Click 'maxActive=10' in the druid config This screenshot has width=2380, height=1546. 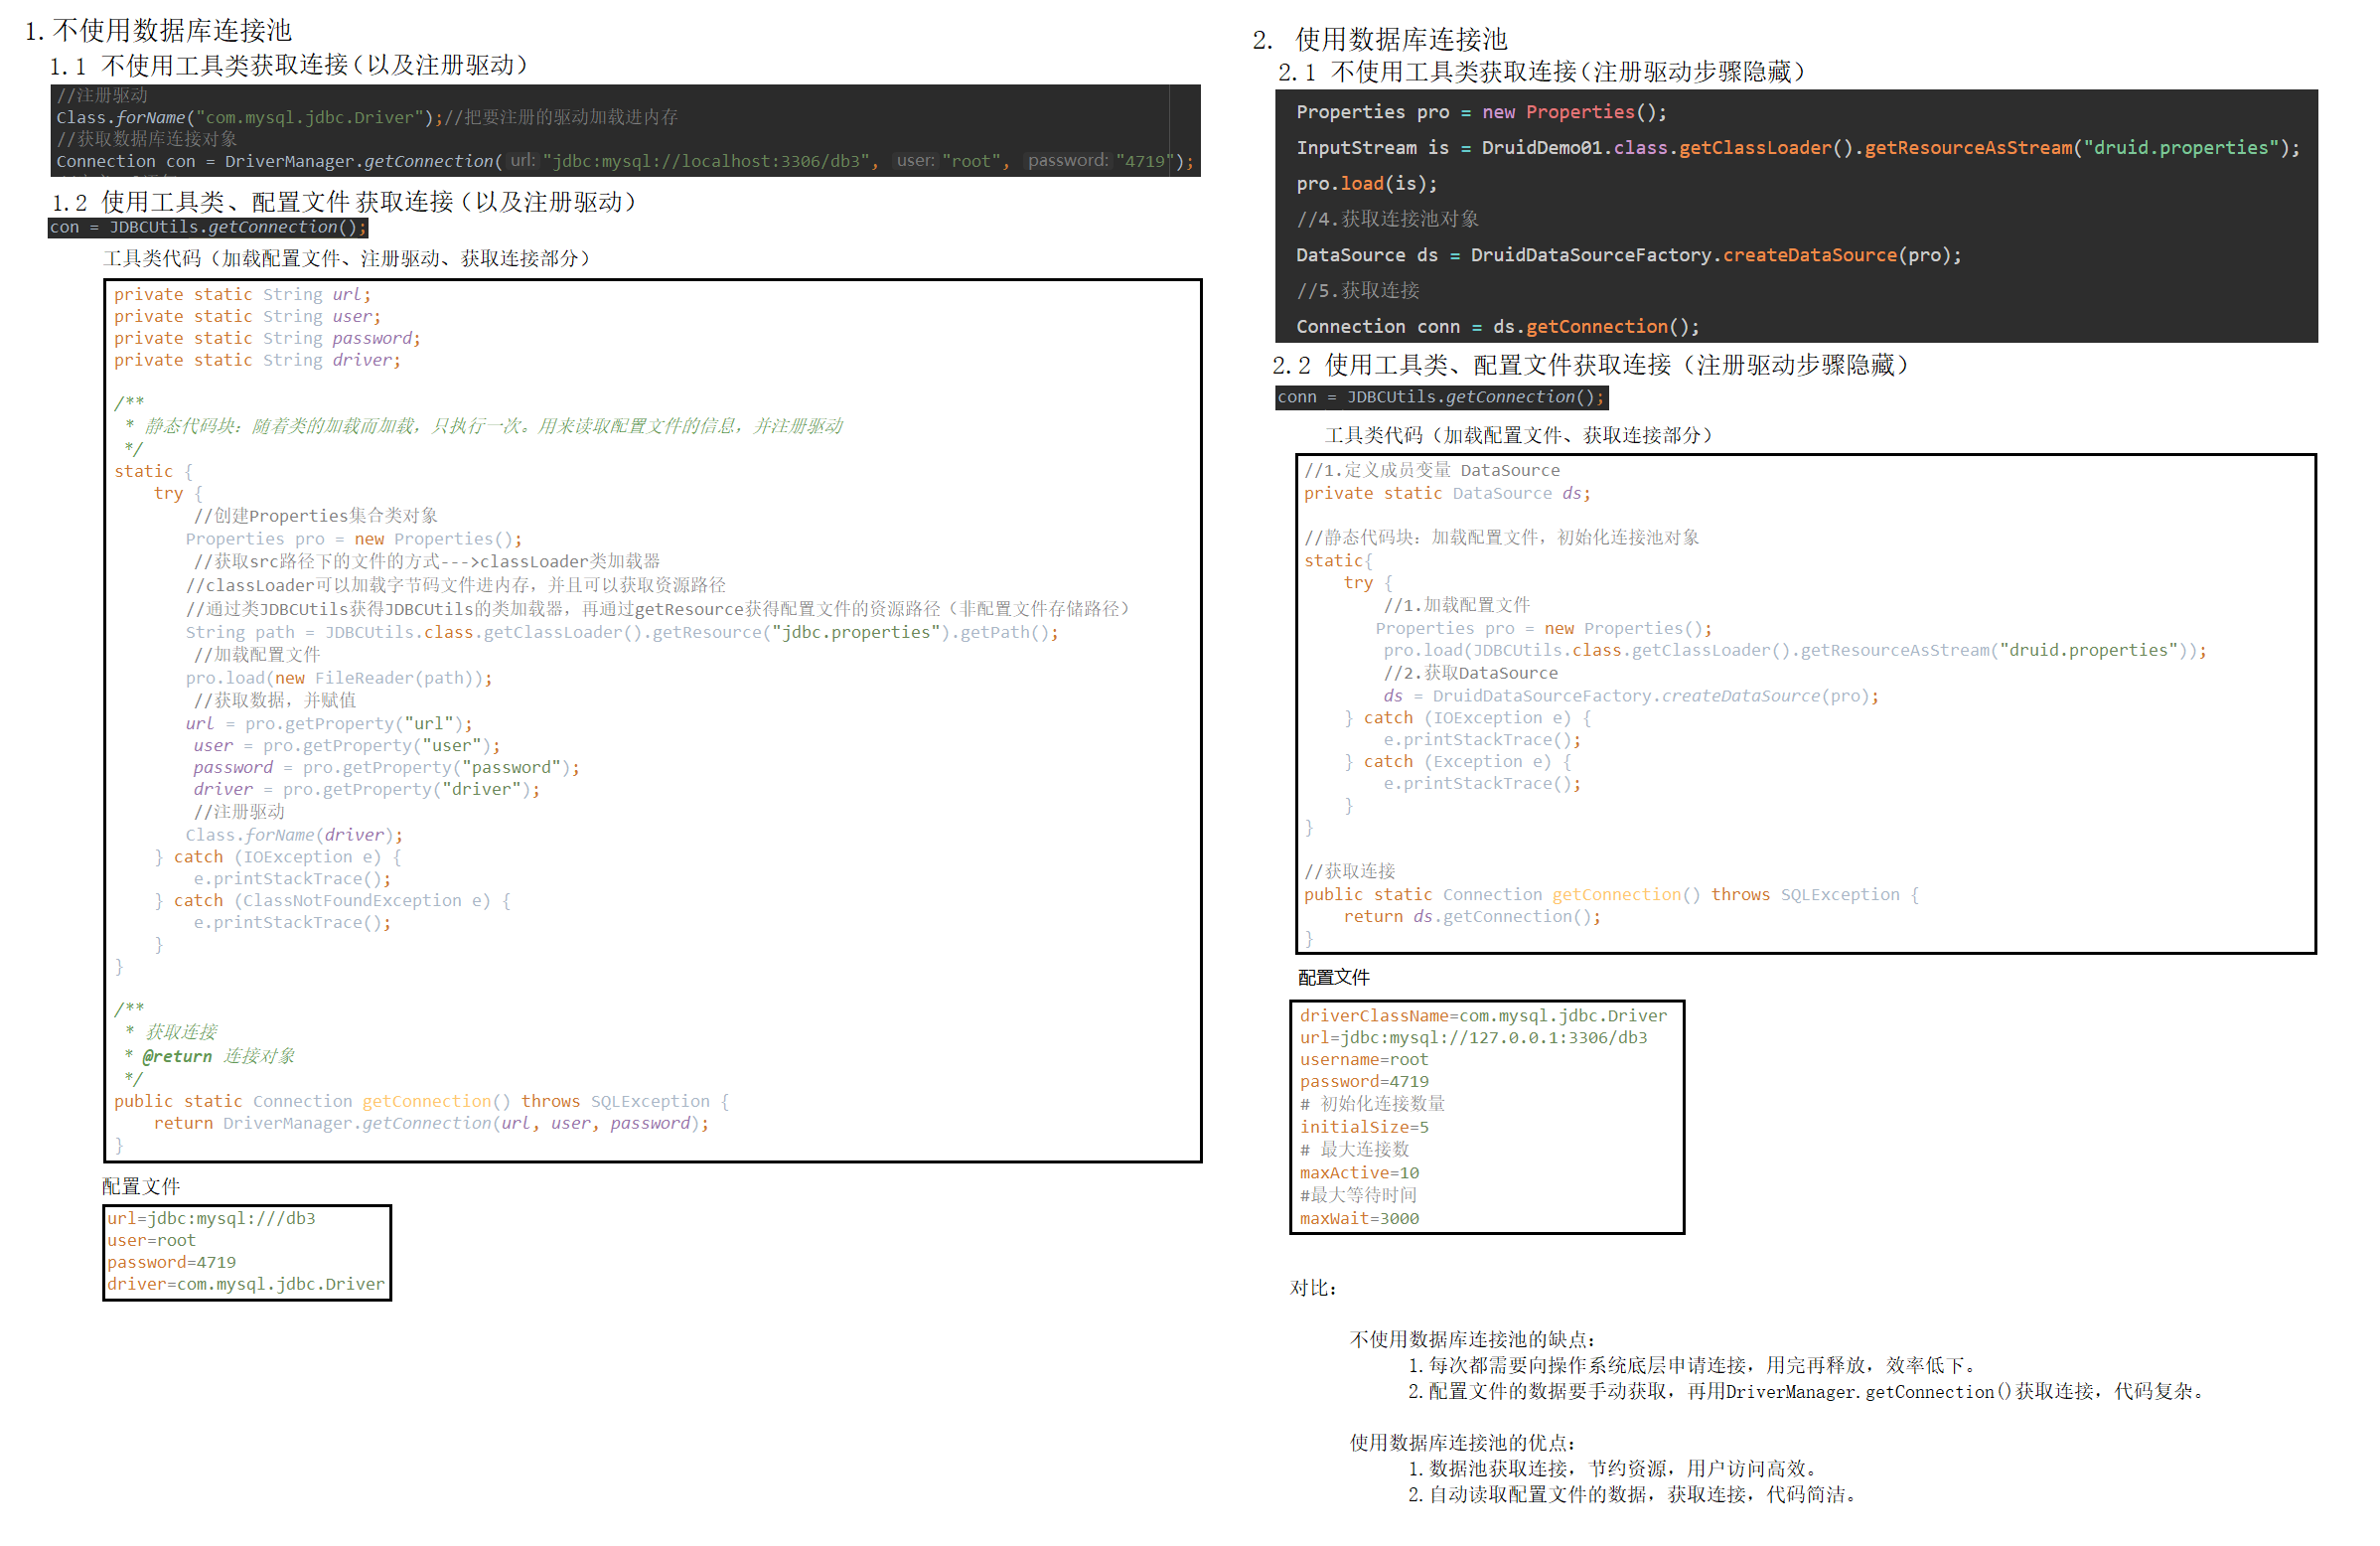[x=1362, y=1175]
